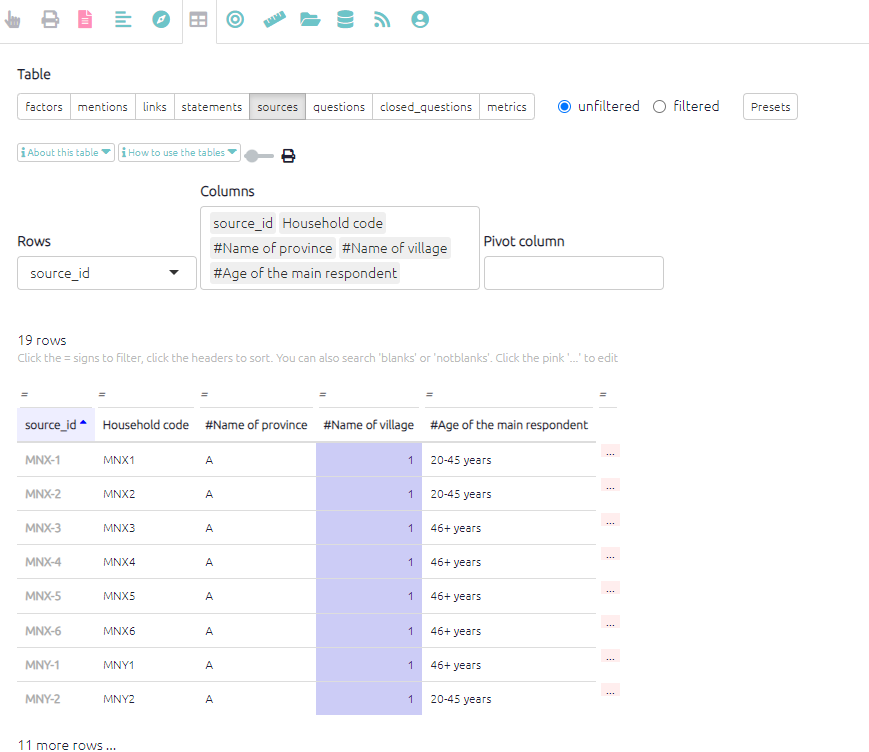Expand the About this table dropdown

pyautogui.click(x=66, y=153)
